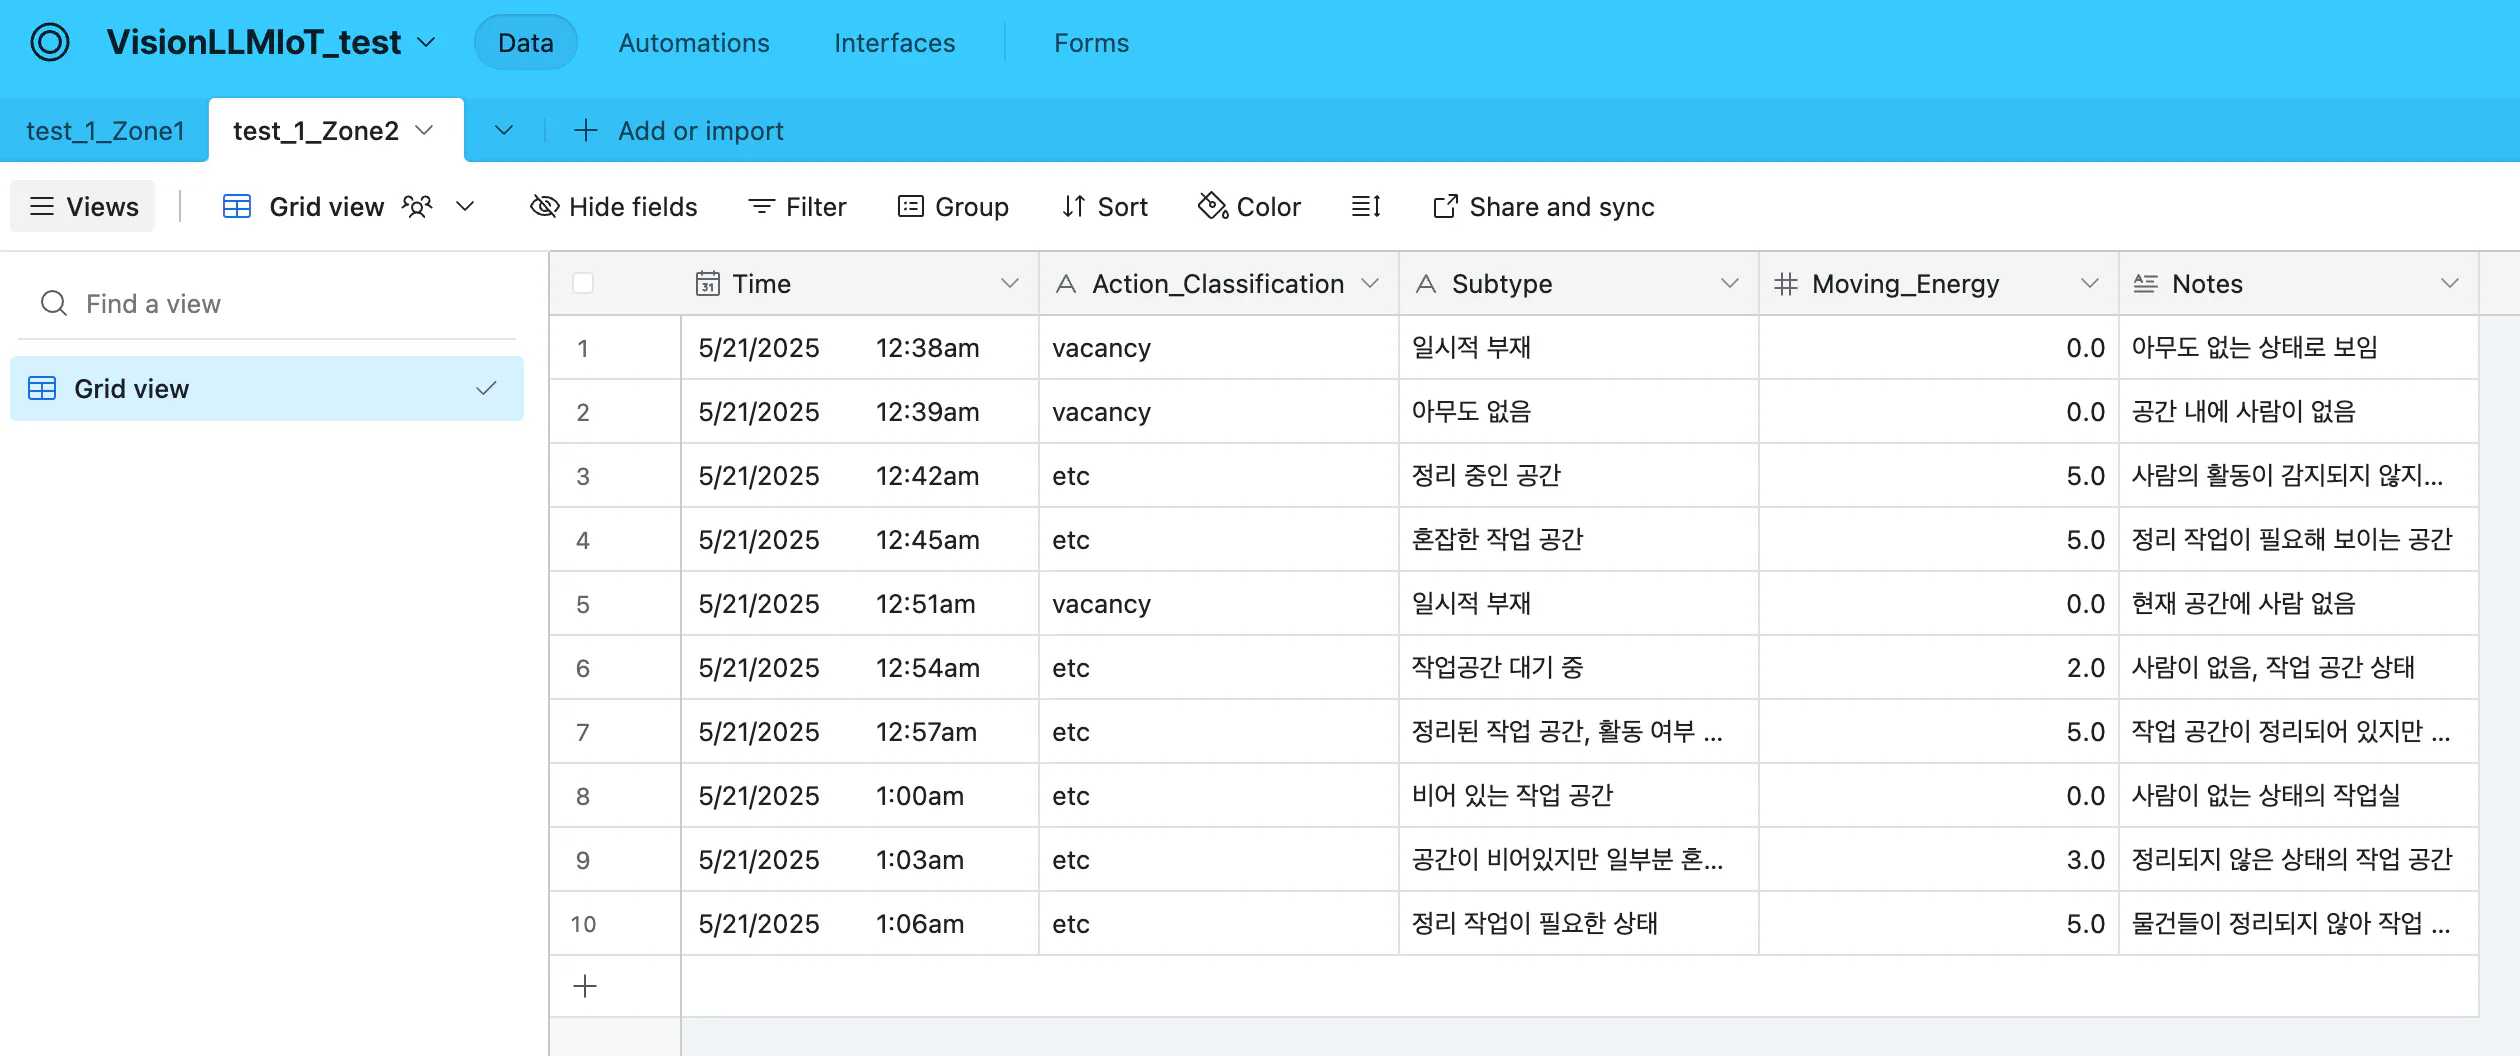Adjust row height setting
The height and width of the screenshot is (1056, 2520).
pos(1365,206)
